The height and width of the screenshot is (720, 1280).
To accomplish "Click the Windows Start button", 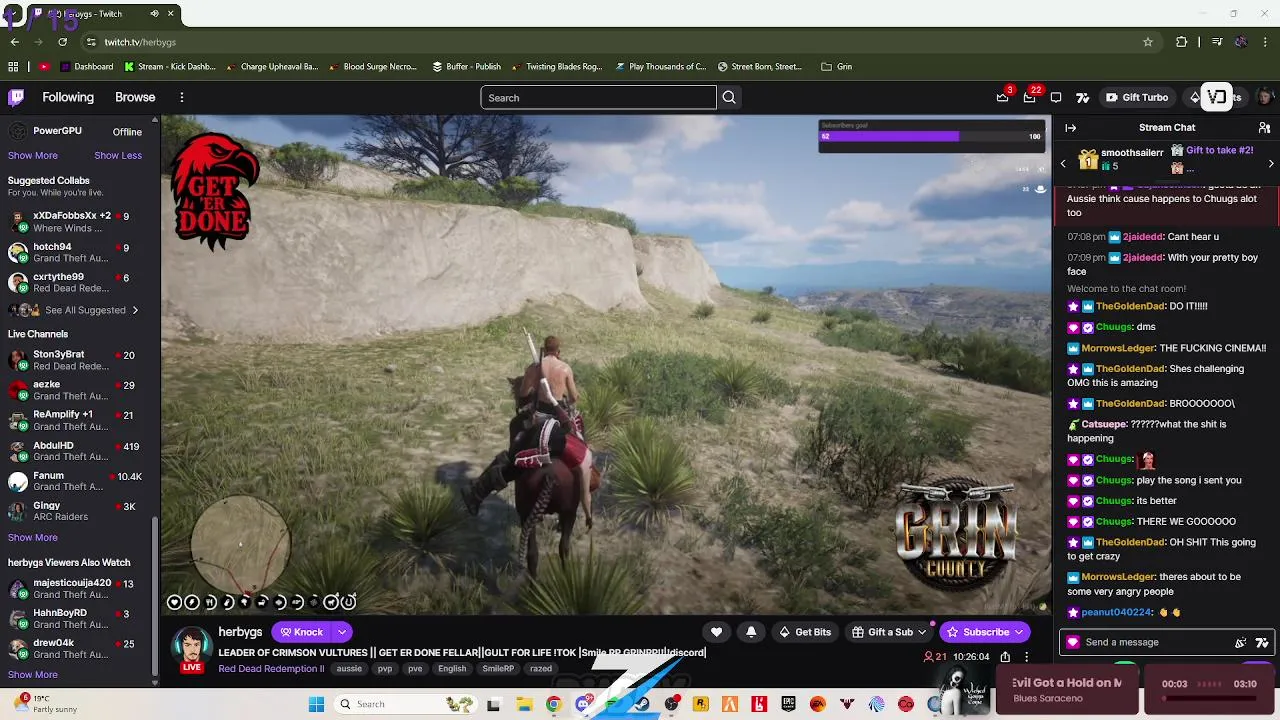I will click(316, 704).
